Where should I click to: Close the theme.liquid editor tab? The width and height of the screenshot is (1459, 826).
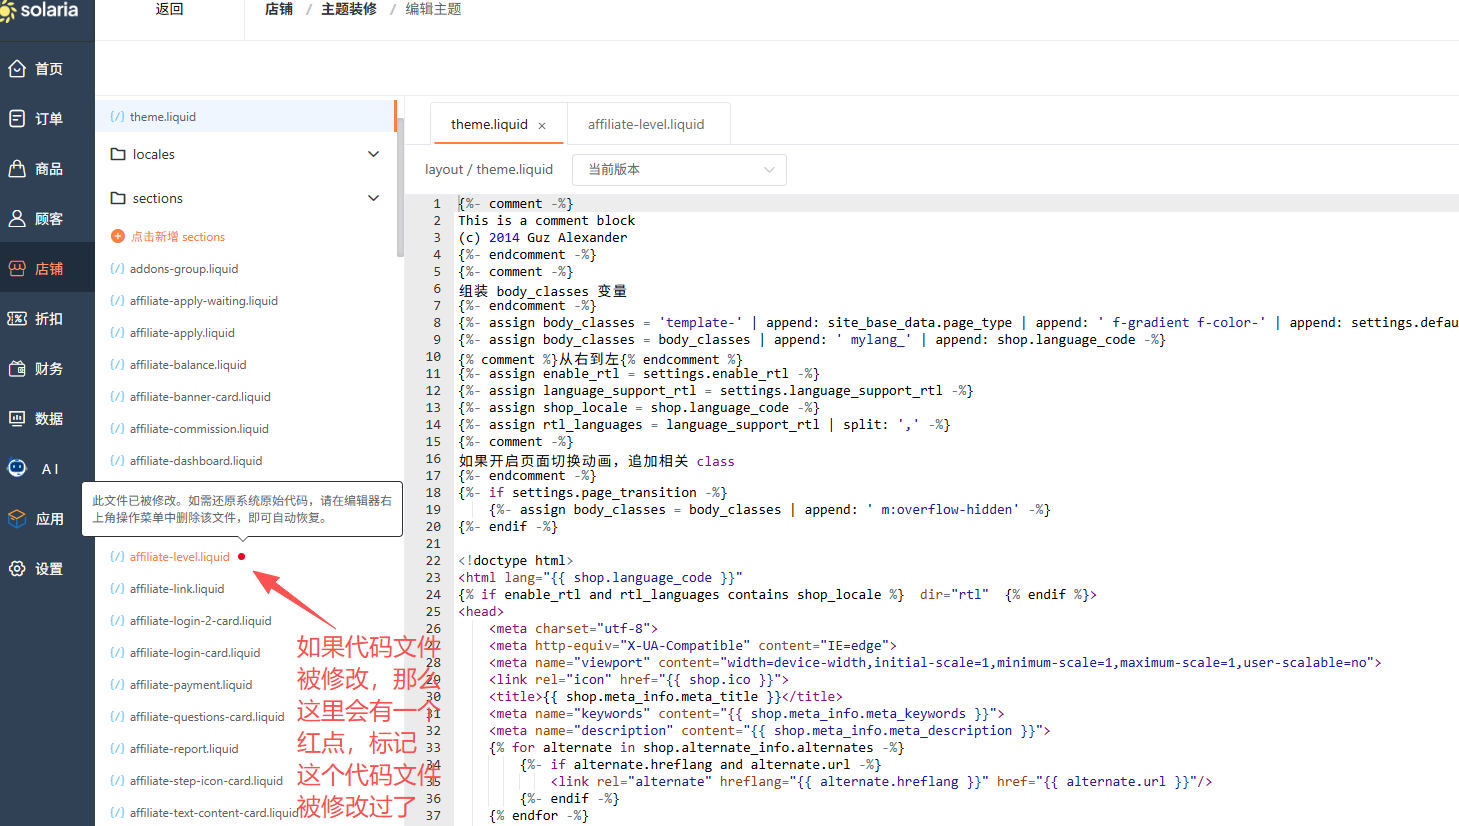pos(542,126)
